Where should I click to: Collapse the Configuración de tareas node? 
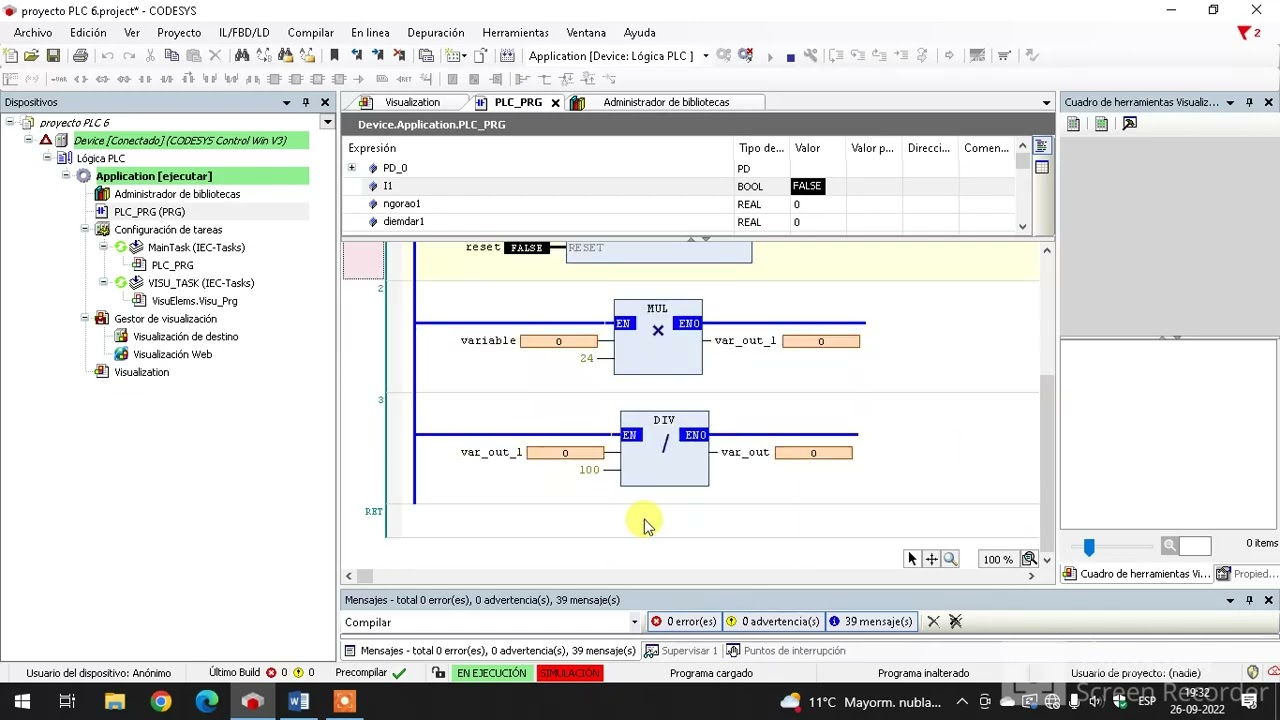[x=85, y=230]
